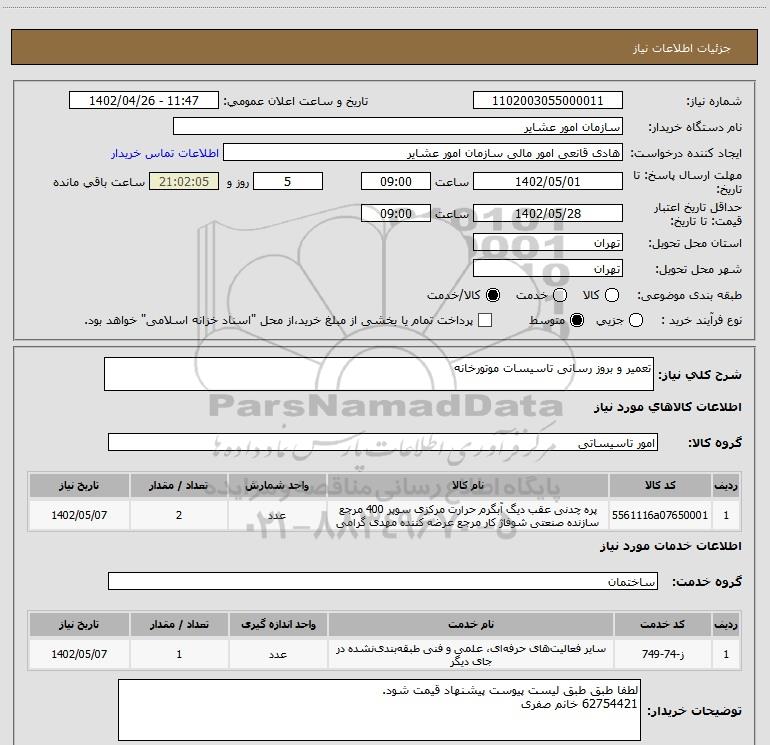
Task: Choose the متوسط purchase type radio
Action: click(x=577, y=321)
